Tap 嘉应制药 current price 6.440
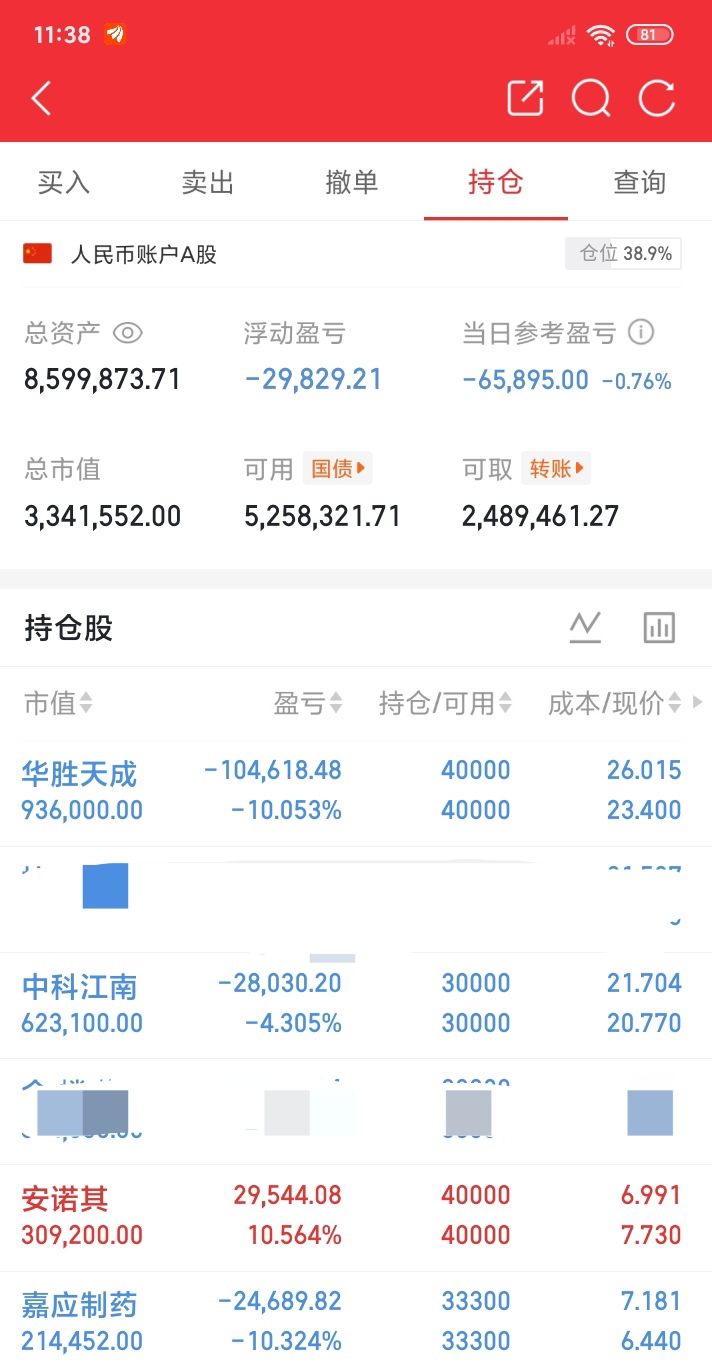 651,1341
